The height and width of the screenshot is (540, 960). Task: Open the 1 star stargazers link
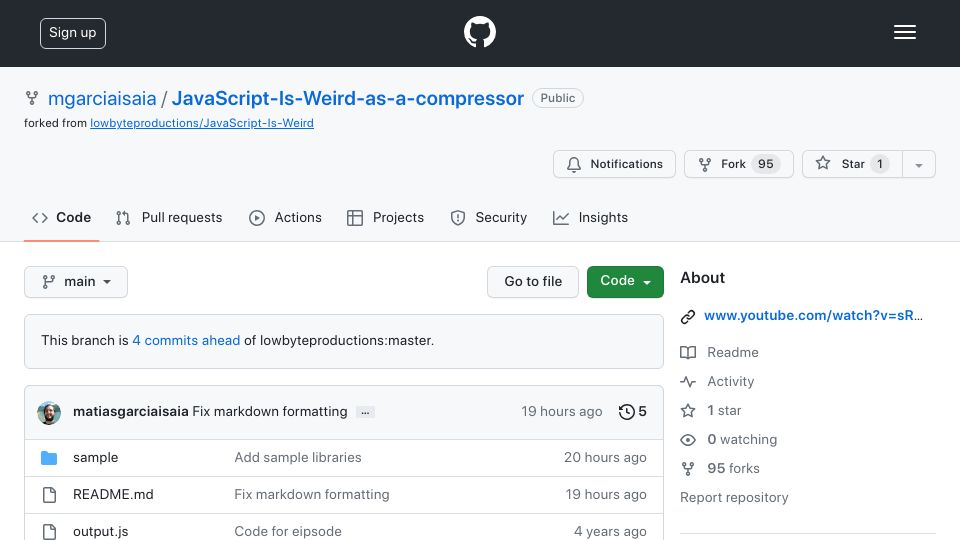(x=724, y=410)
